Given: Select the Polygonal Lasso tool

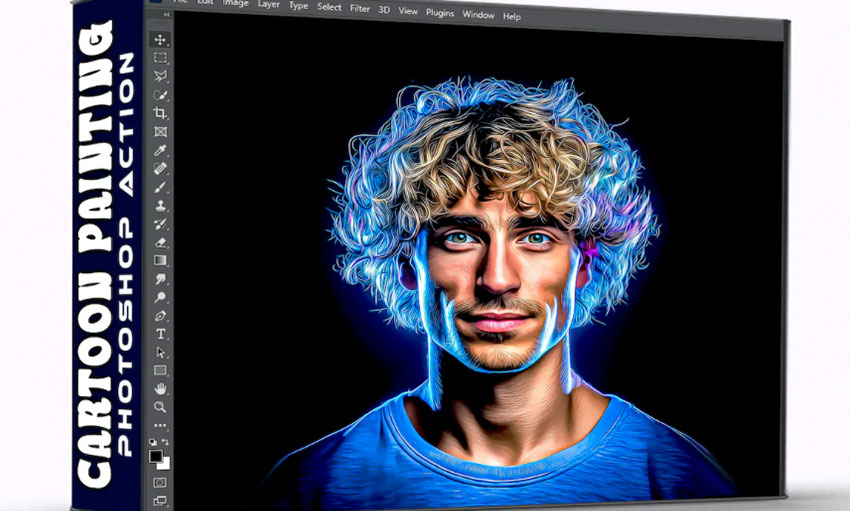Looking at the screenshot, I should (160, 76).
